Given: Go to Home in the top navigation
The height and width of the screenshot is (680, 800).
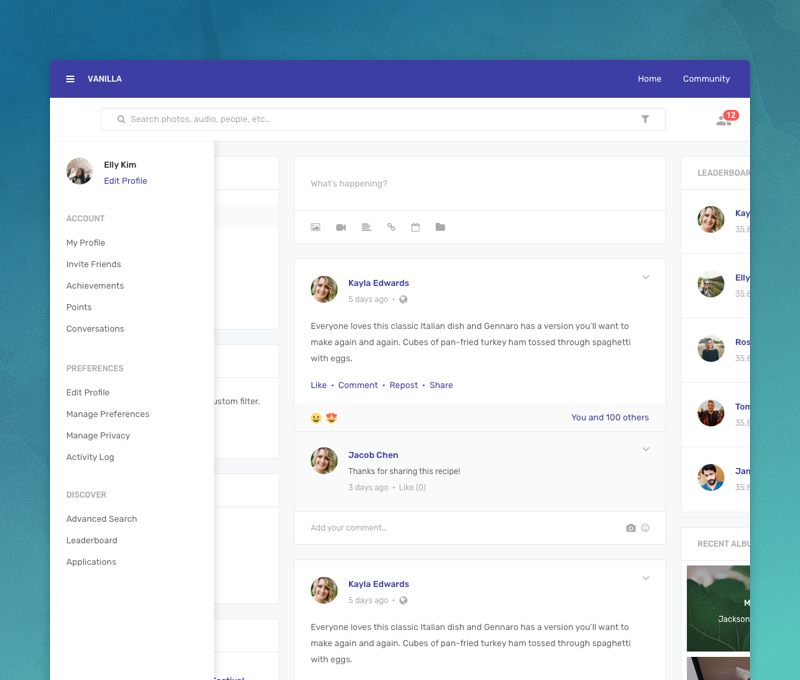Looking at the screenshot, I should click(649, 79).
